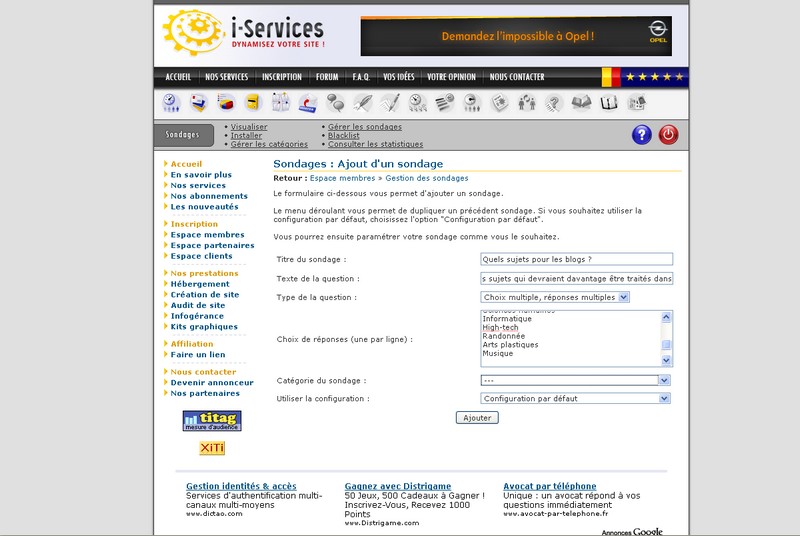Open 'Gestion identités & accès' ad link
The width and height of the screenshot is (800, 536).
(241, 486)
